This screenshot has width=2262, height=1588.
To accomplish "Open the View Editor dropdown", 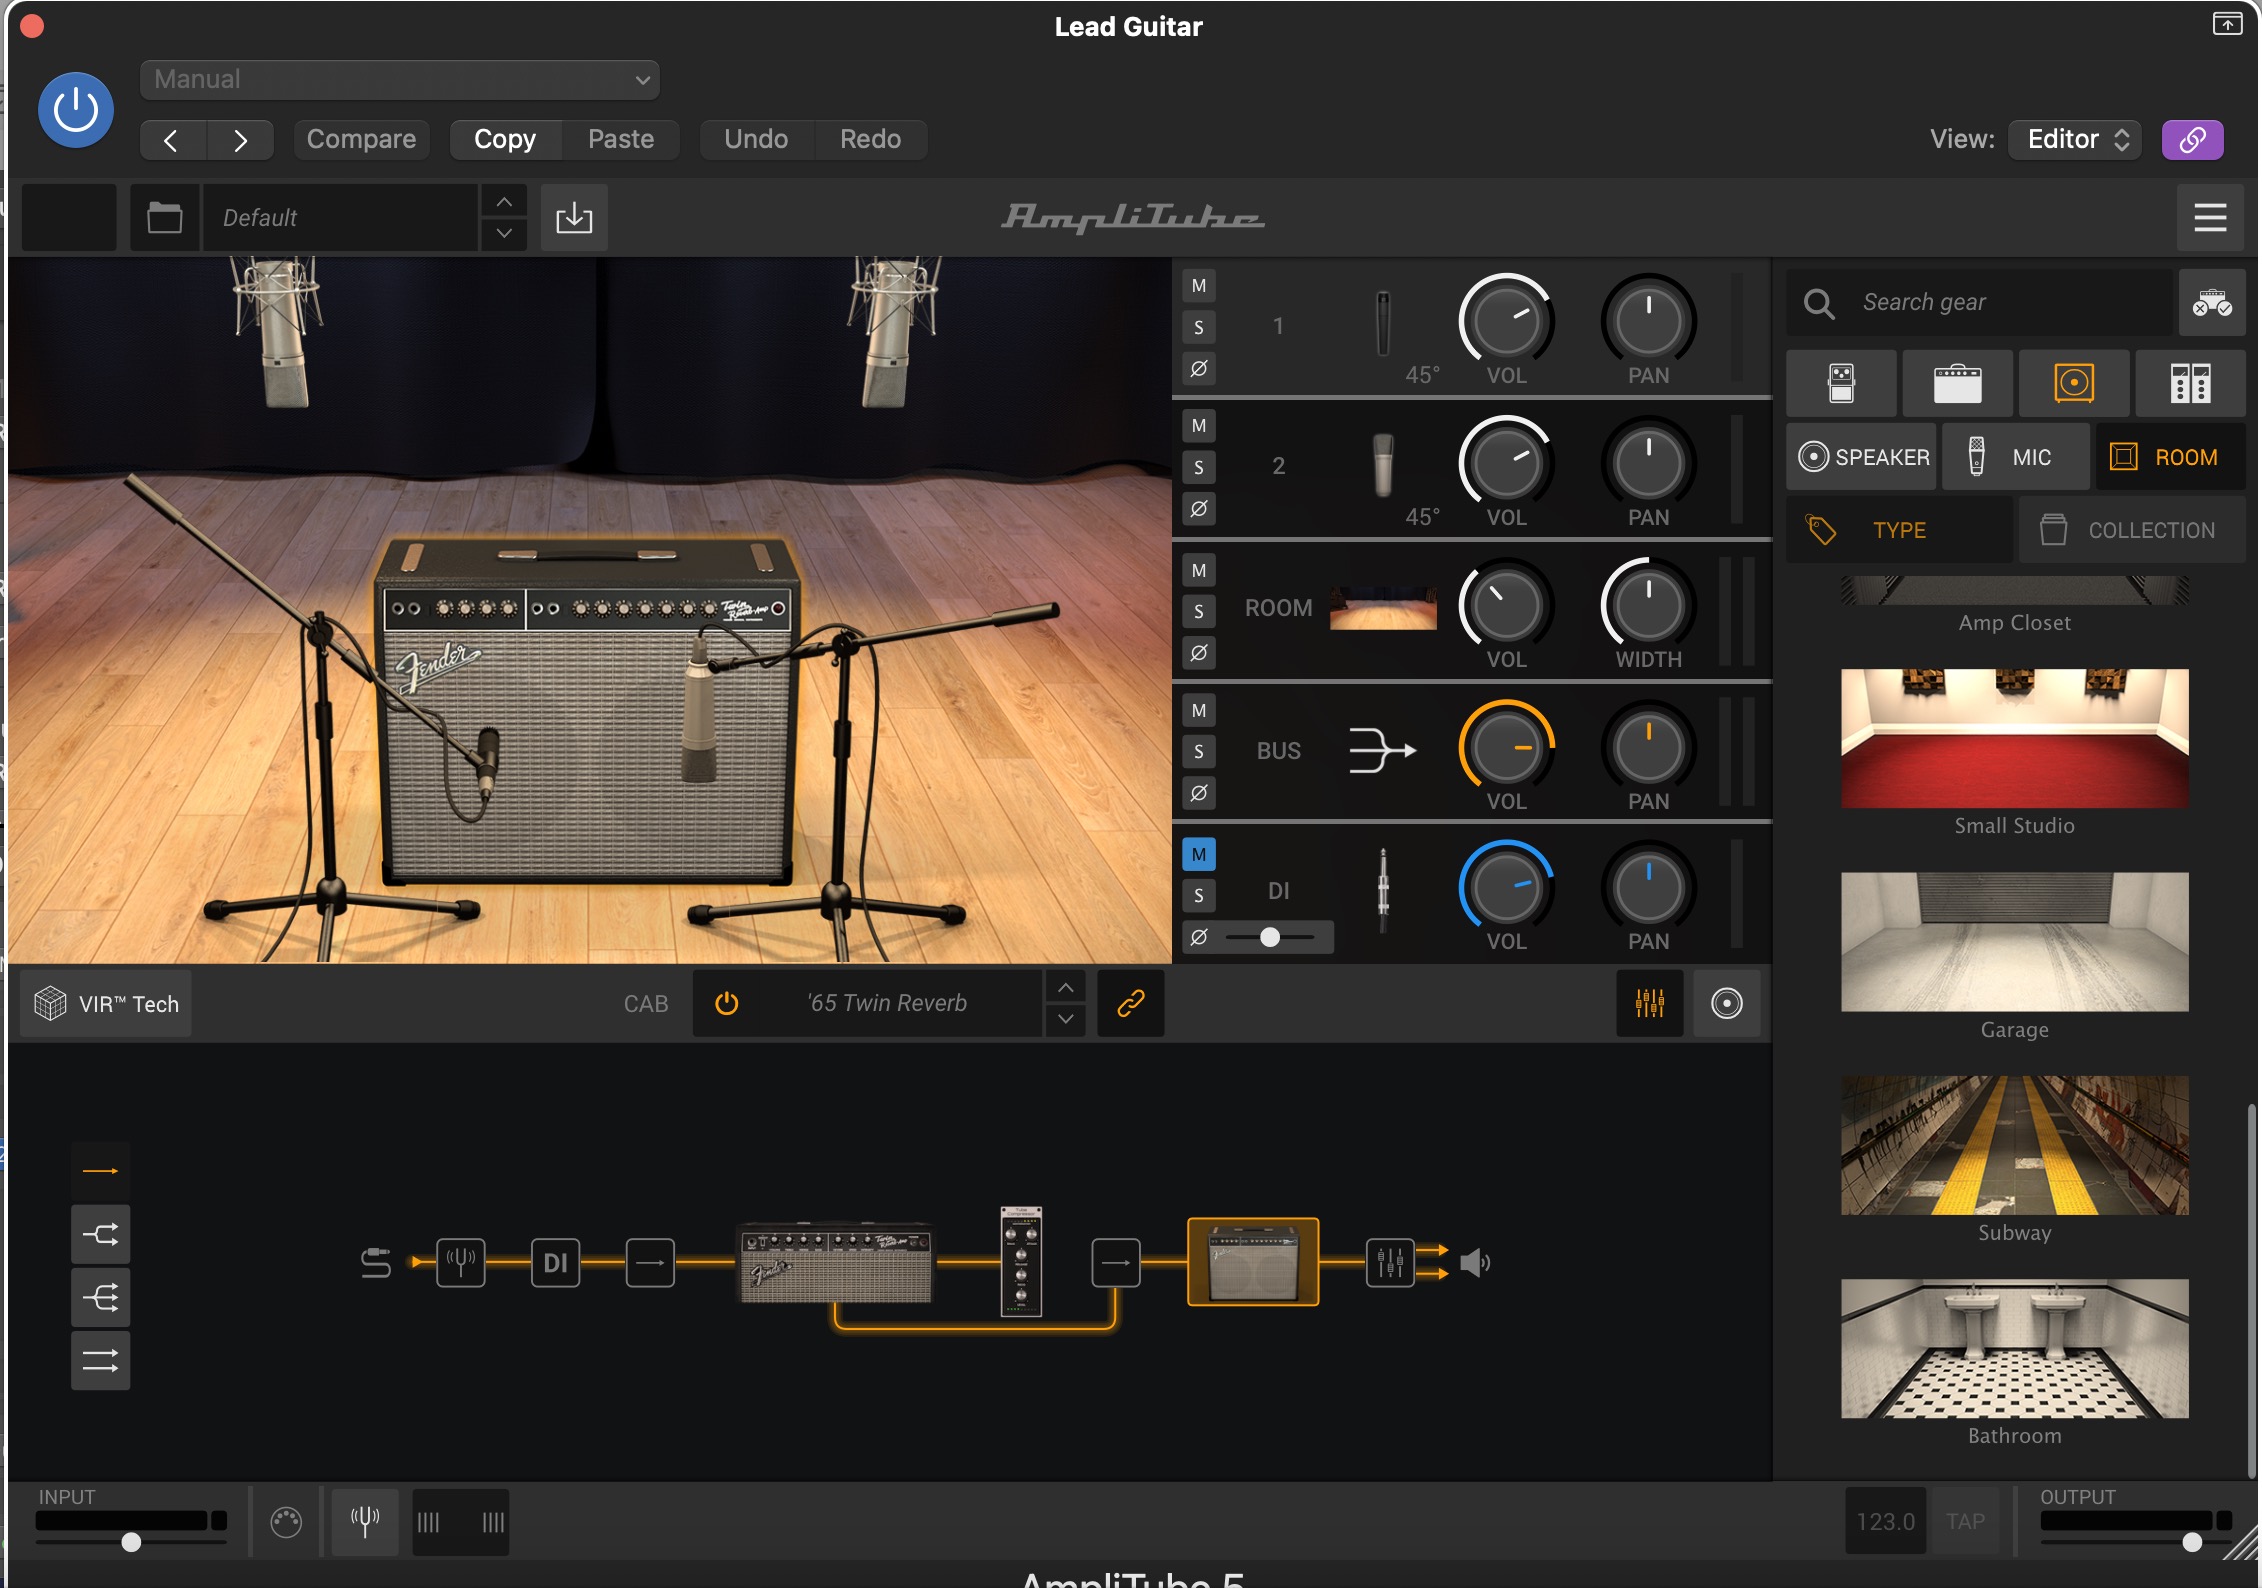I will (x=2076, y=139).
